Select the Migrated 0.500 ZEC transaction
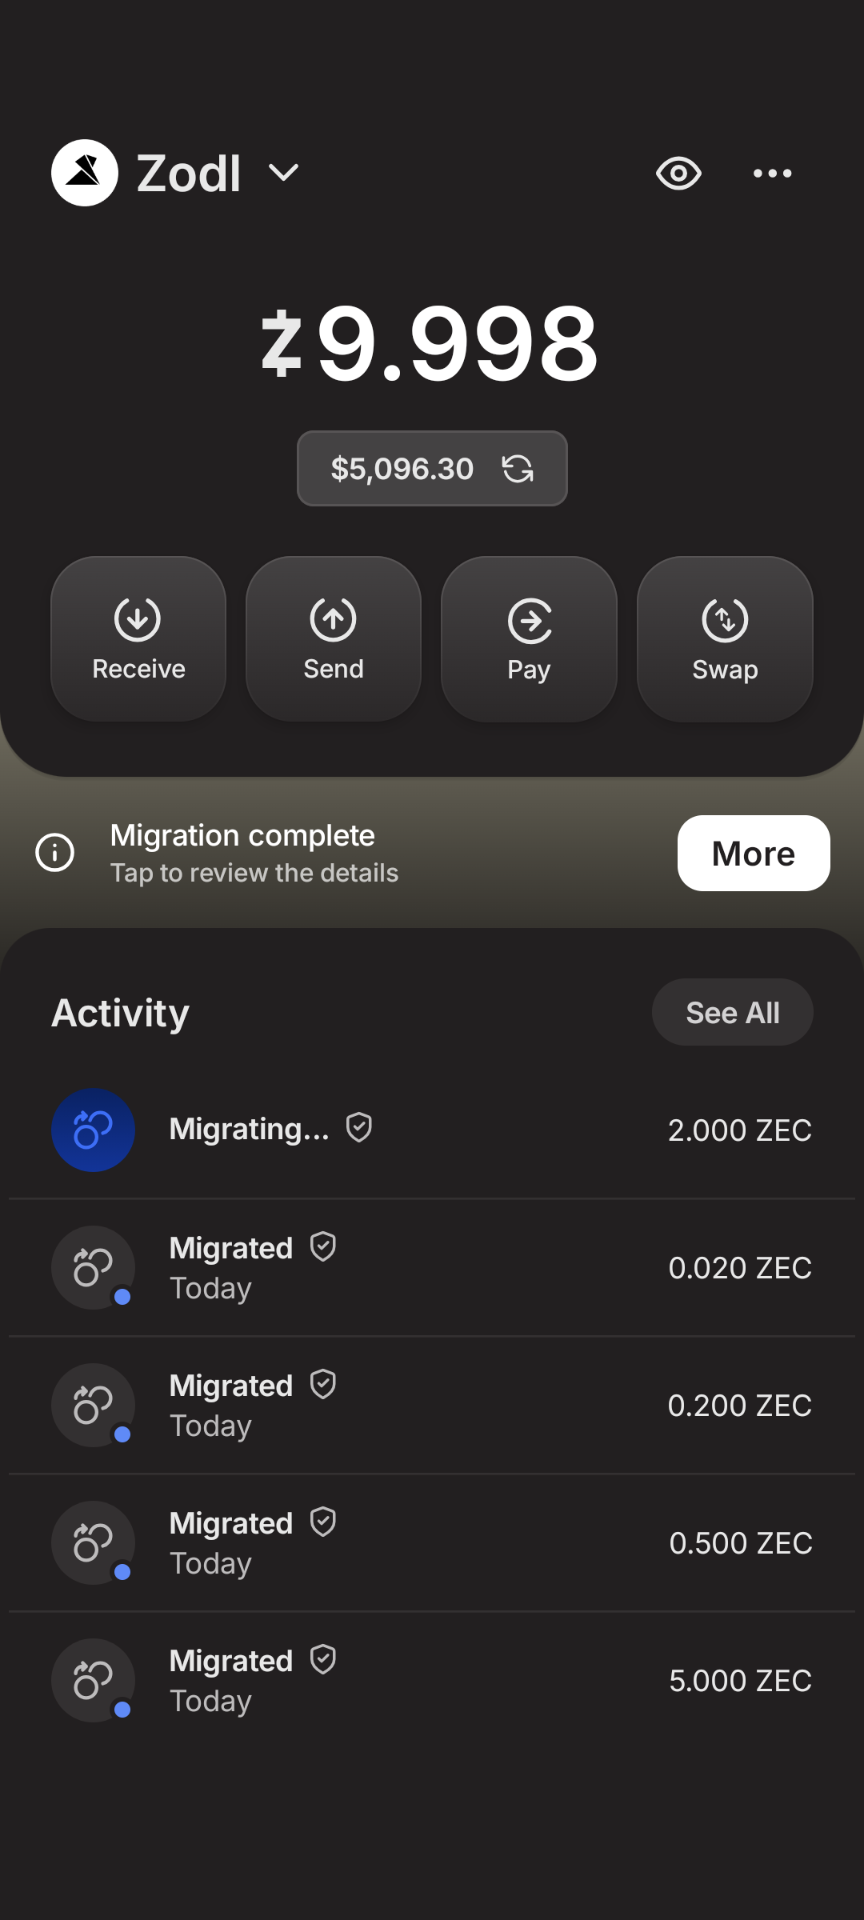The image size is (864, 1920). (x=432, y=1542)
